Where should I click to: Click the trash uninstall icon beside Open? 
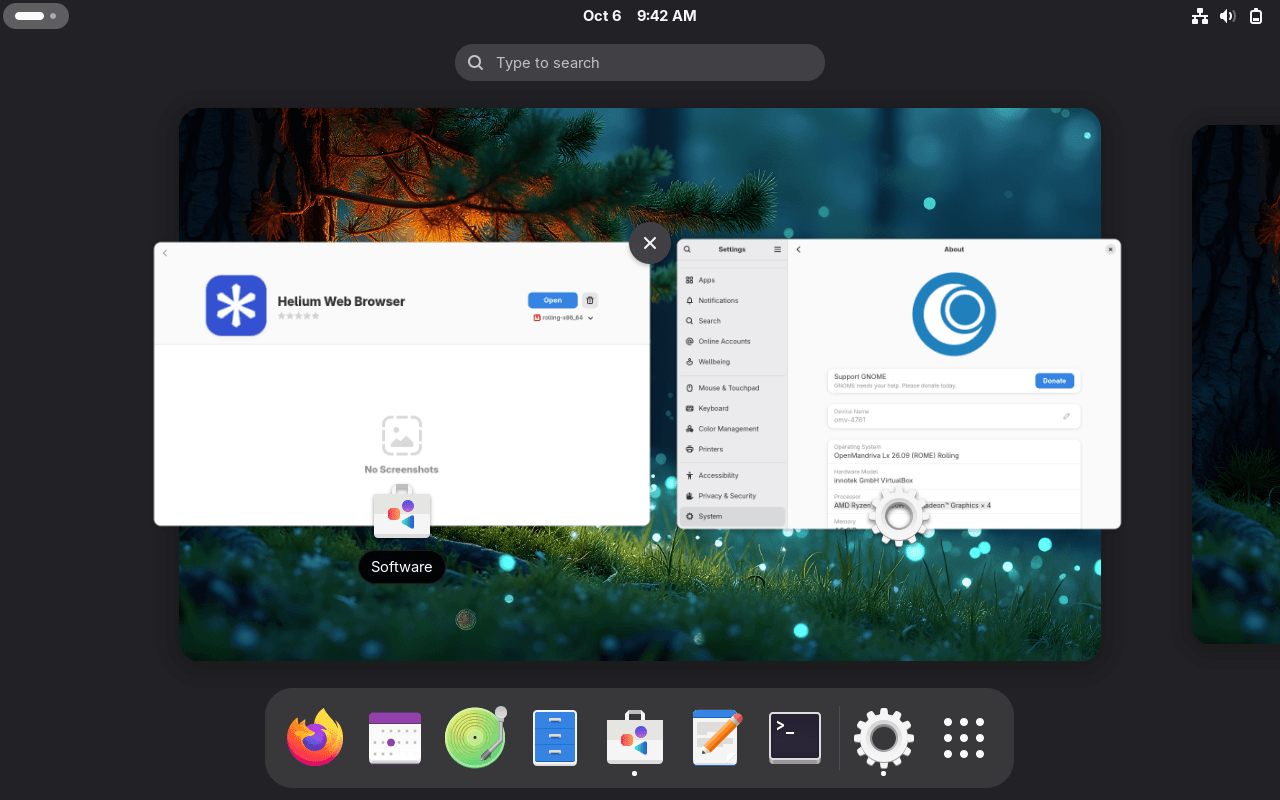(590, 300)
